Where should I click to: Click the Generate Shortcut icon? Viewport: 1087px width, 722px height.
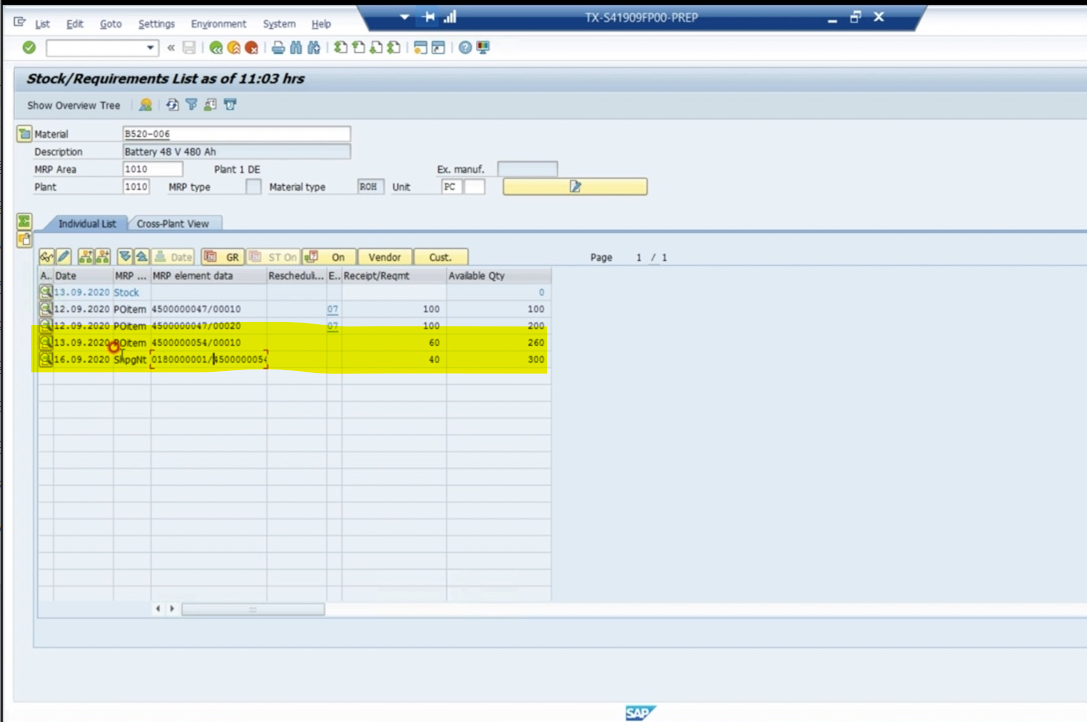click(438, 48)
